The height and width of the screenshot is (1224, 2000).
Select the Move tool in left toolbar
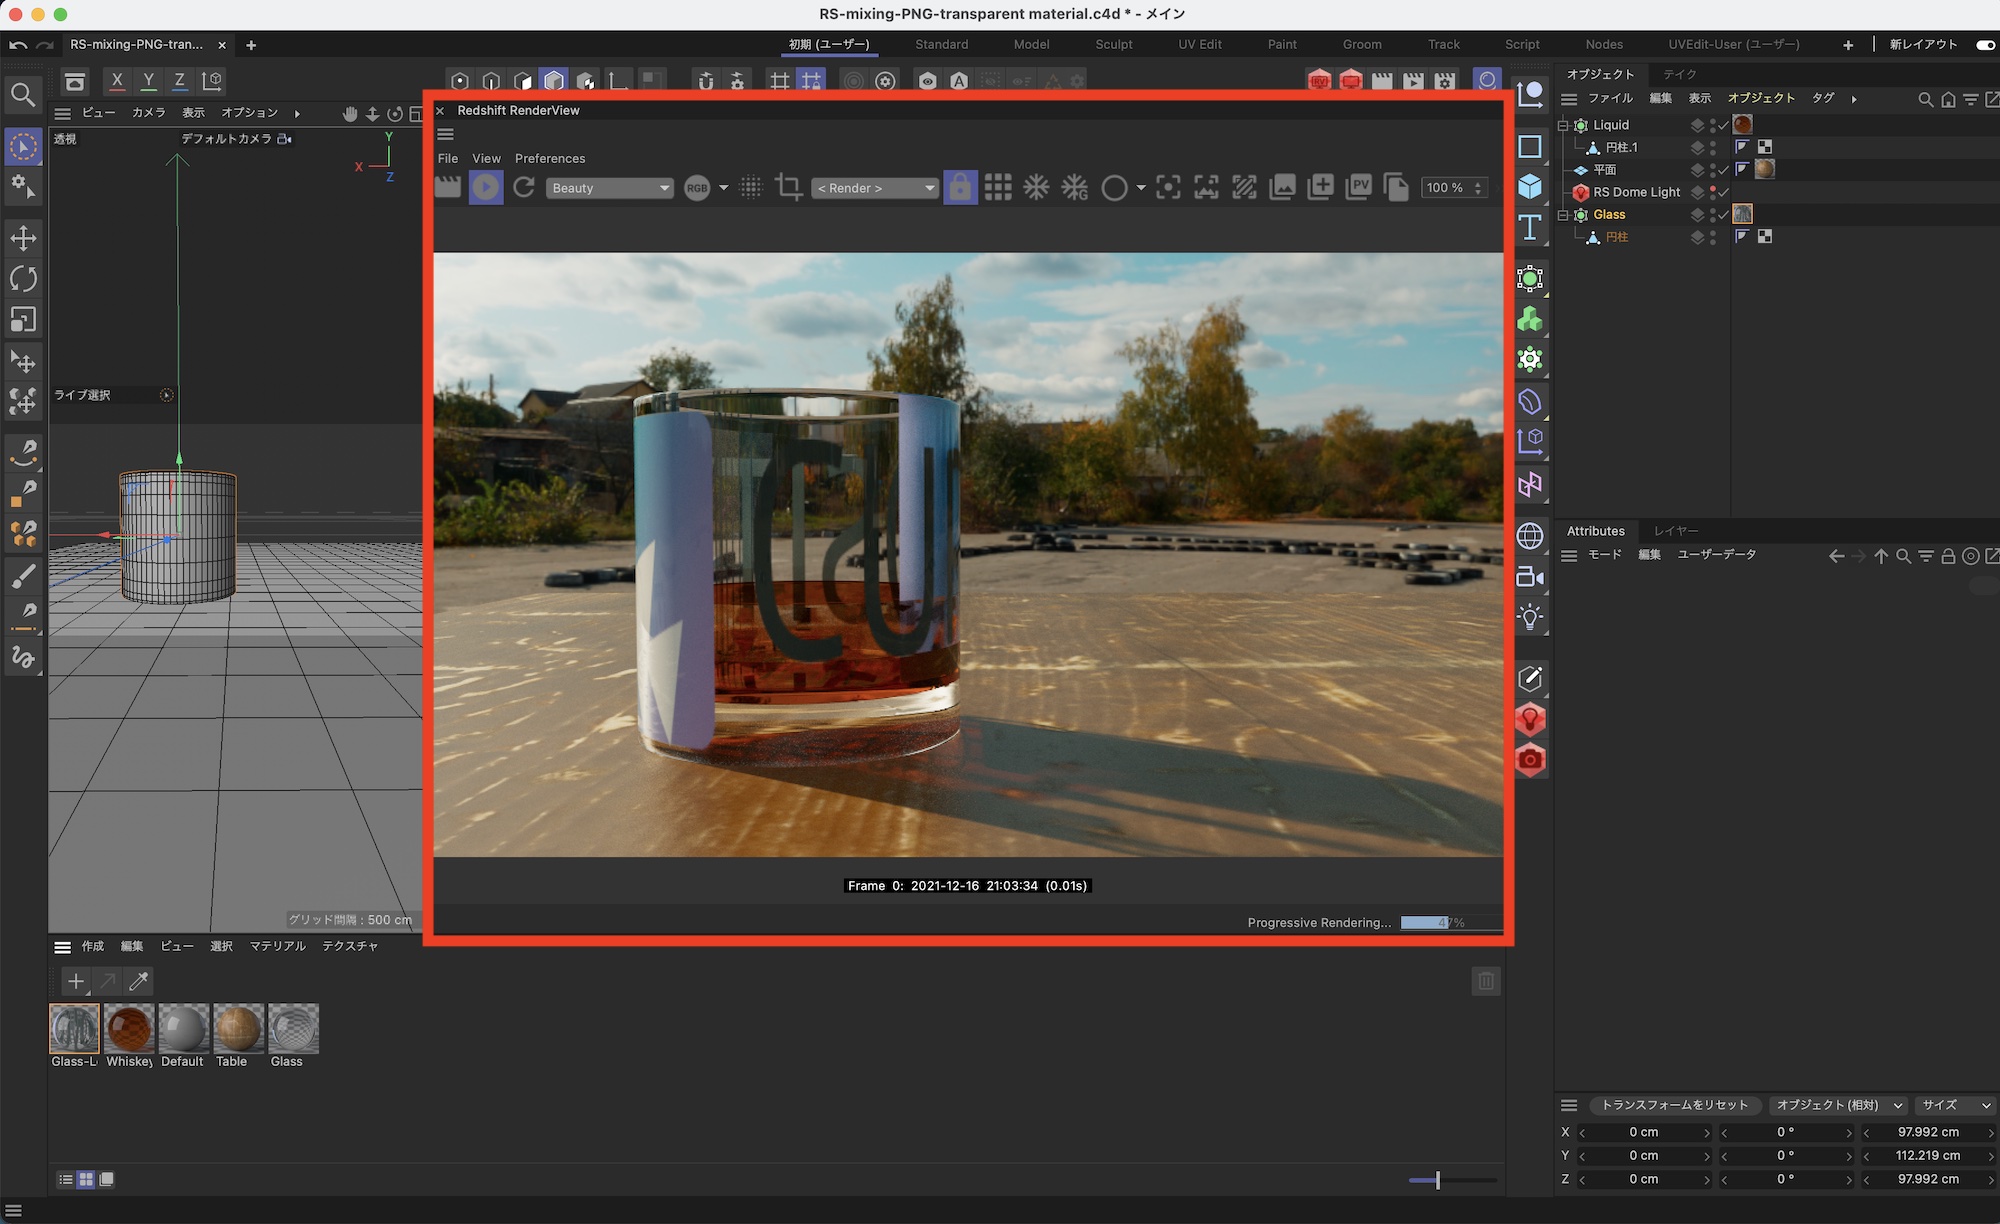click(23, 238)
